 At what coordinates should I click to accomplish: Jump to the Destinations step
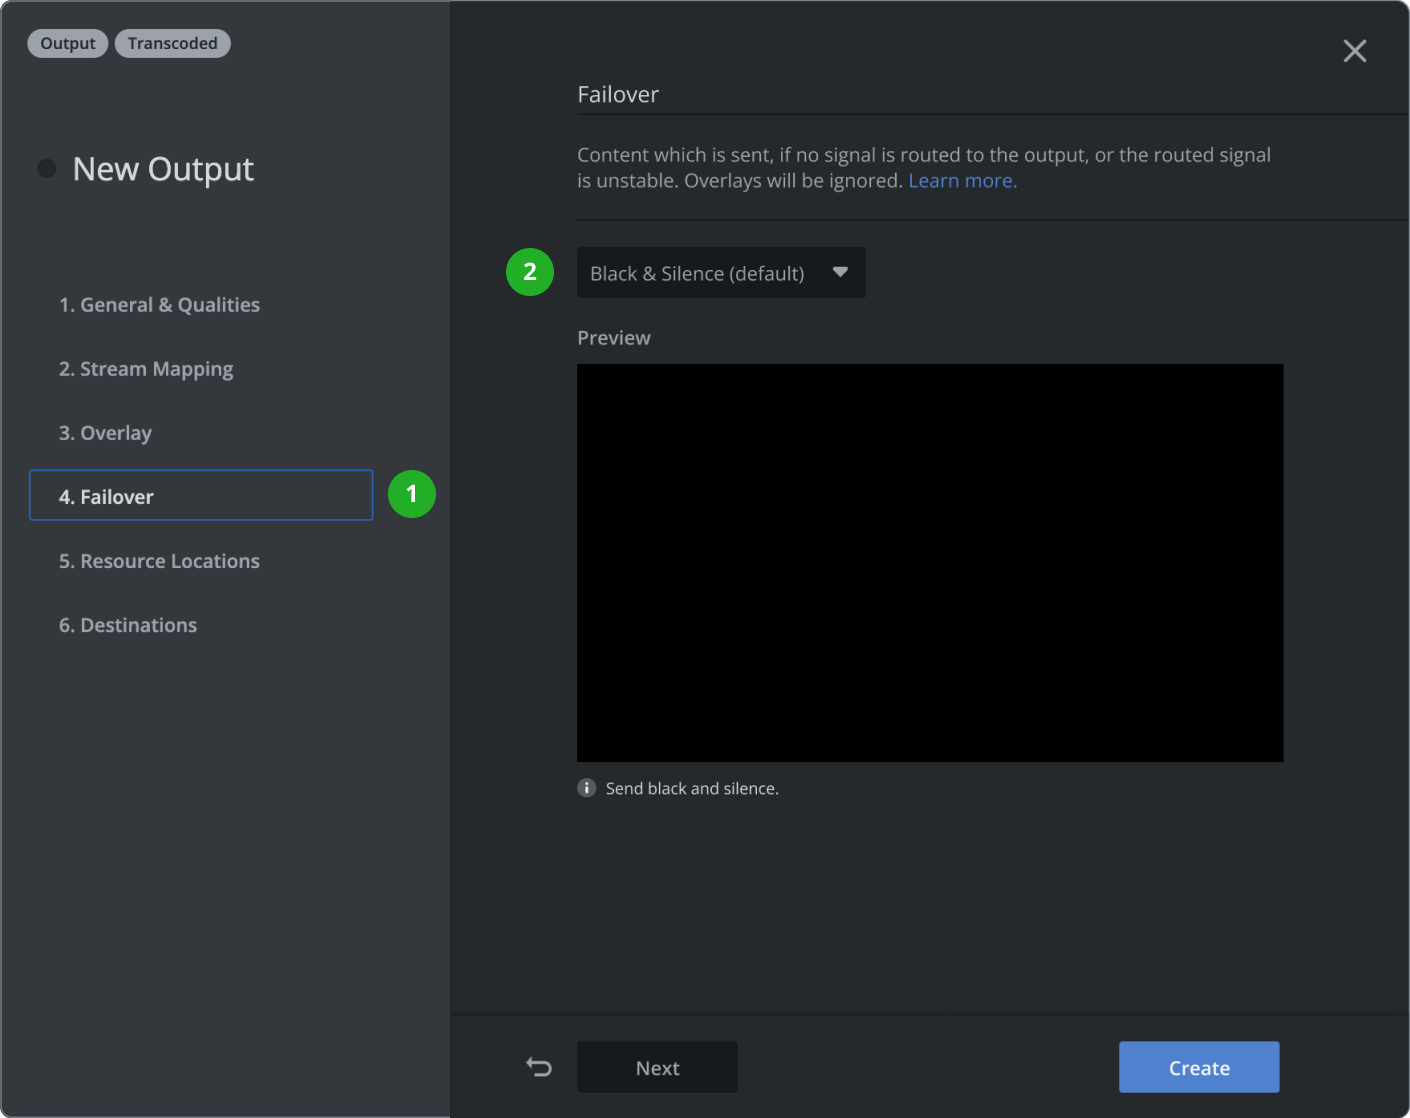[x=128, y=625]
